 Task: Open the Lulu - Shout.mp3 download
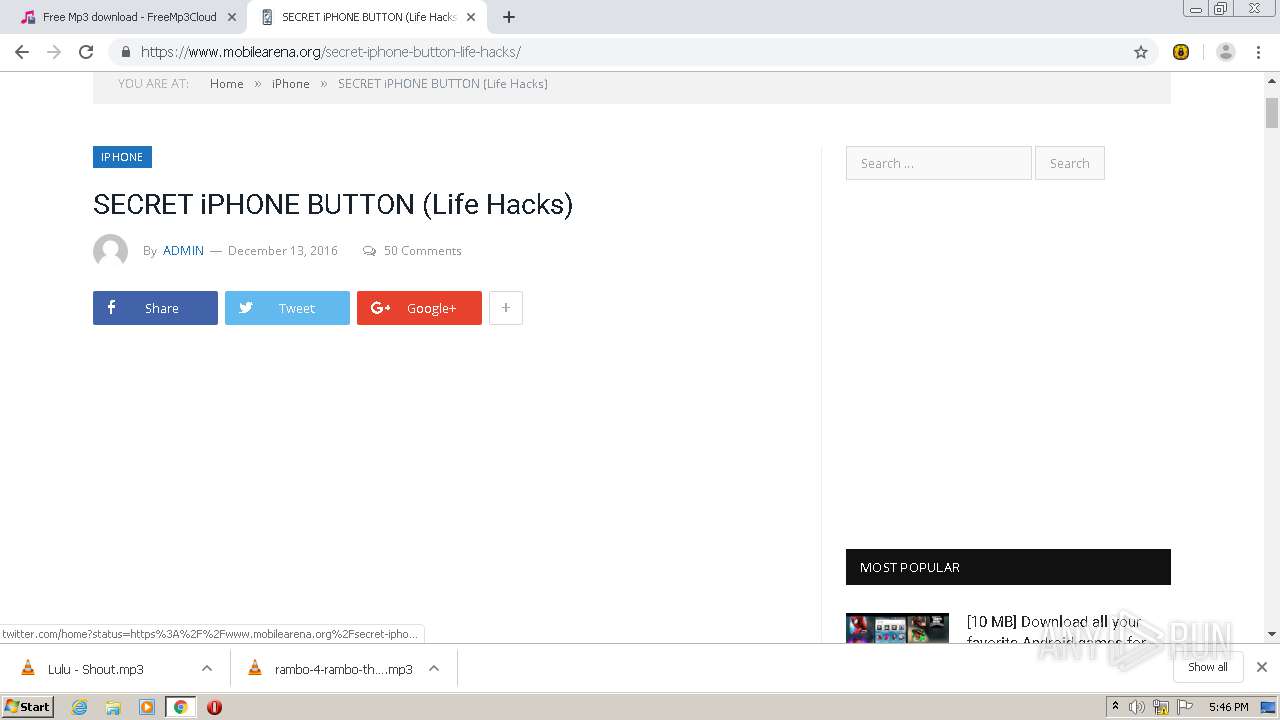pyautogui.click(x=95, y=669)
